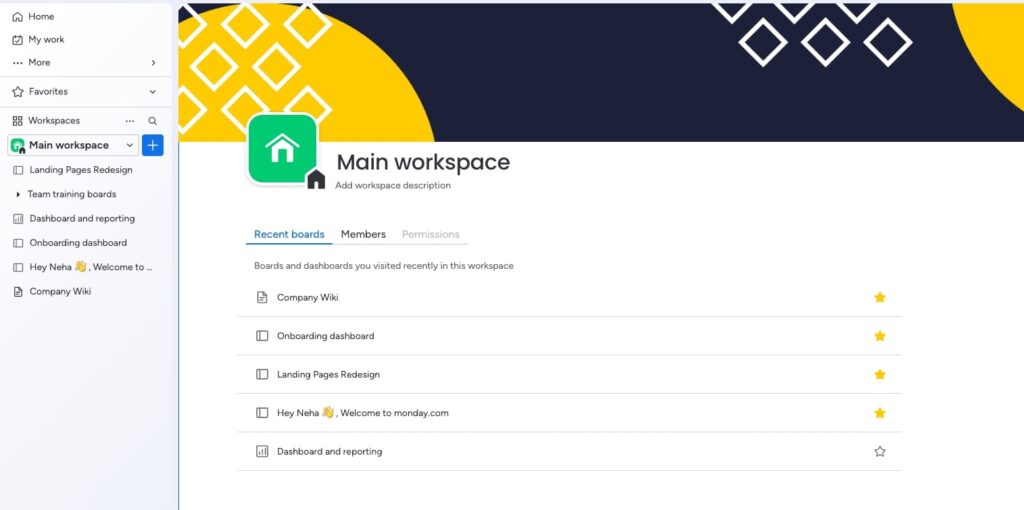Expand More with the right chevron
This screenshot has width=1024, height=510.
point(153,63)
